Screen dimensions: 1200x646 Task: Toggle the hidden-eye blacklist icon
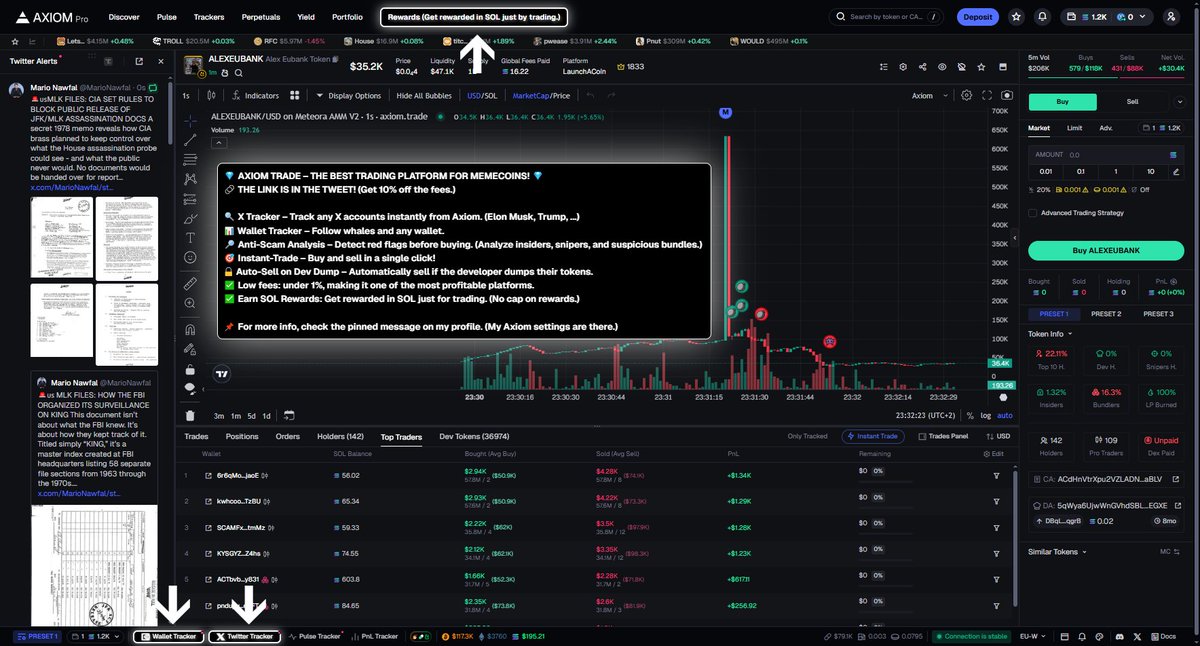click(x=961, y=66)
